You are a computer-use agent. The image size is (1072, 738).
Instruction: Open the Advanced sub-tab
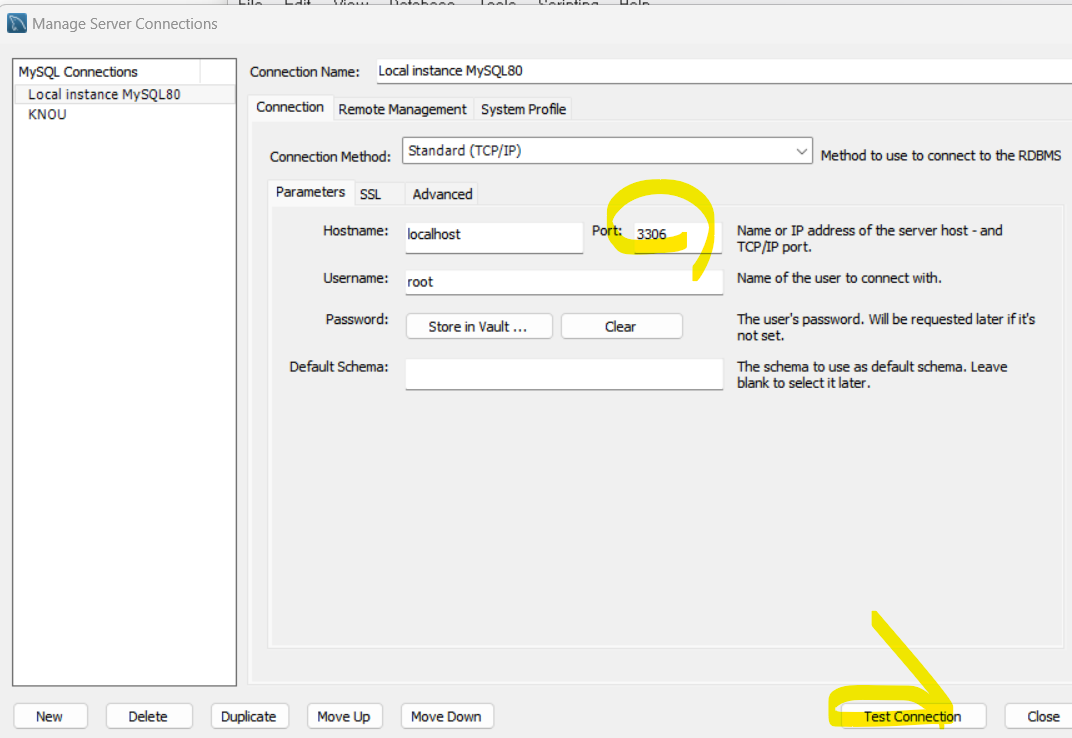(x=442, y=194)
